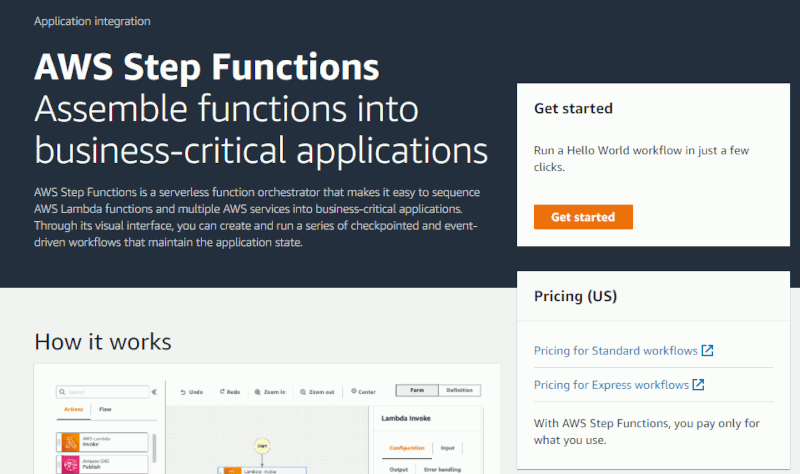This screenshot has width=800, height=474.
Task: Click the Get started card heading
Action: coord(573,108)
